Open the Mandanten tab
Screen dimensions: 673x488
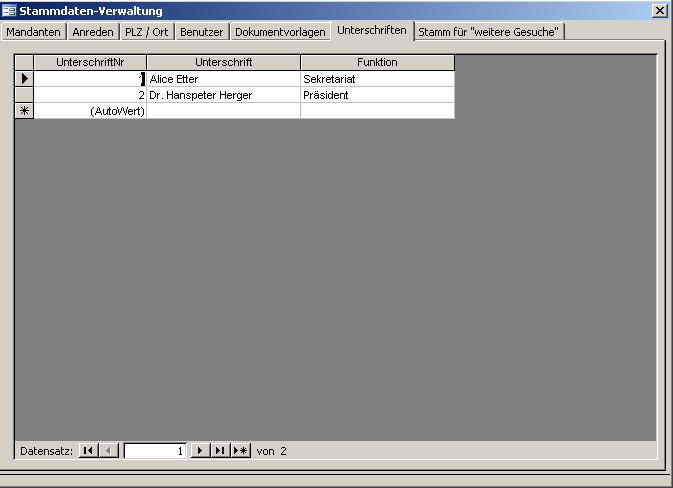coord(34,32)
